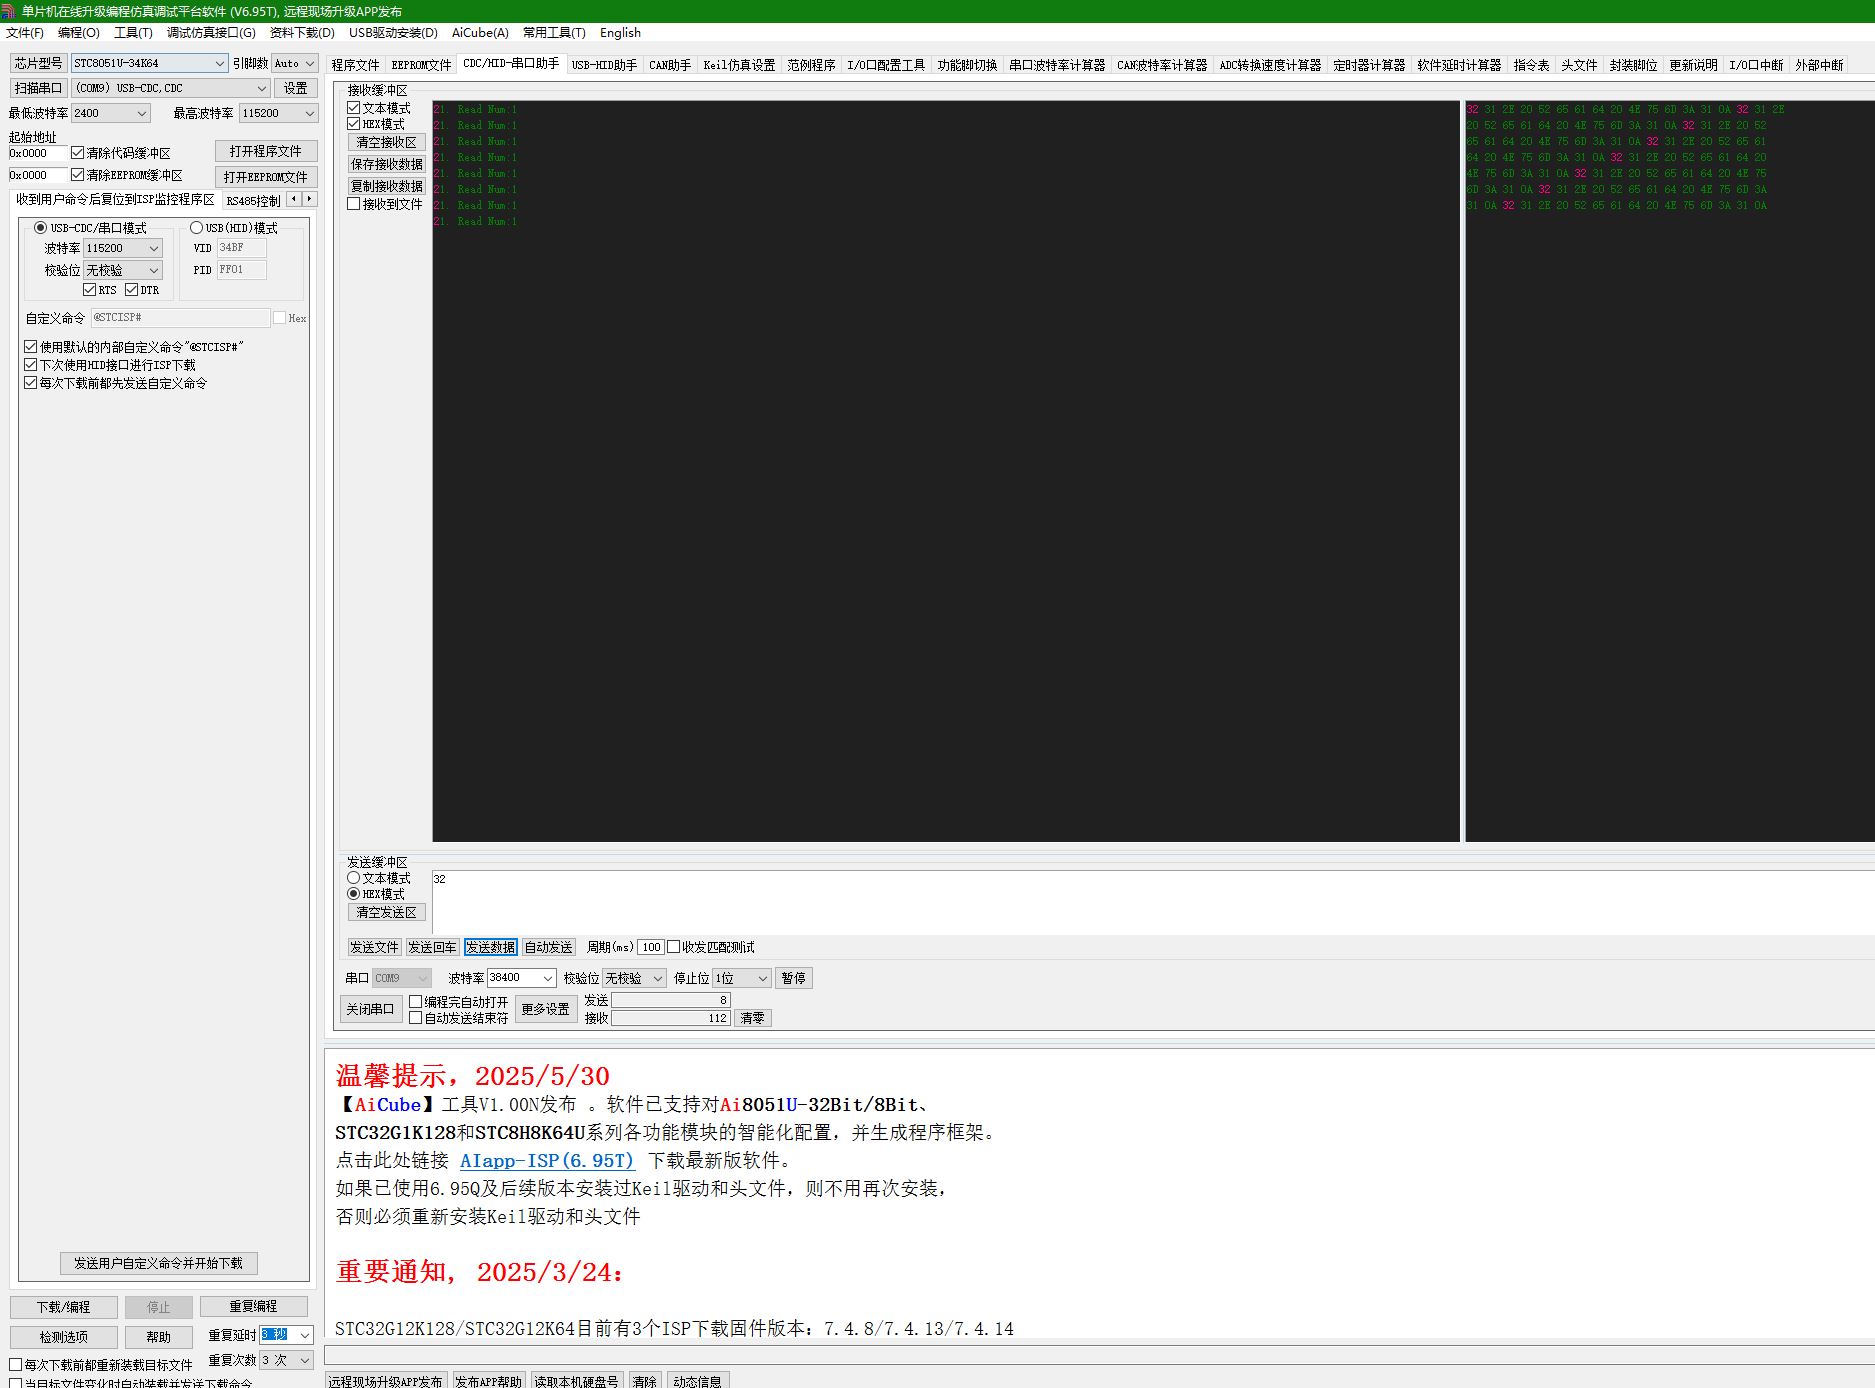Switch to 串口波特率计算器 tab
1875x1388 pixels.
coord(1057,65)
